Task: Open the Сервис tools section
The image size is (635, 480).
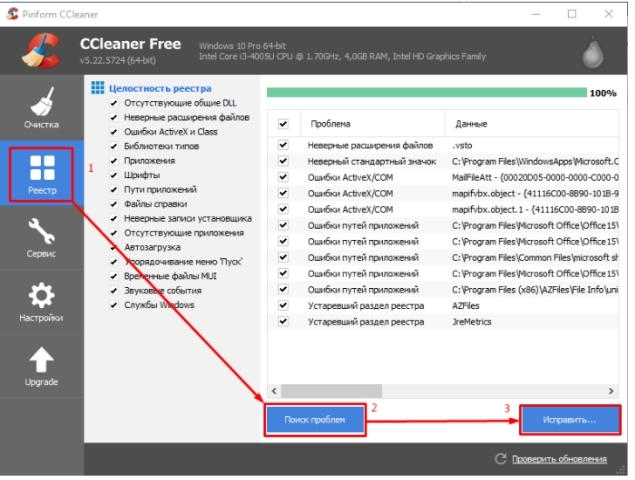Action: [41, 238]
